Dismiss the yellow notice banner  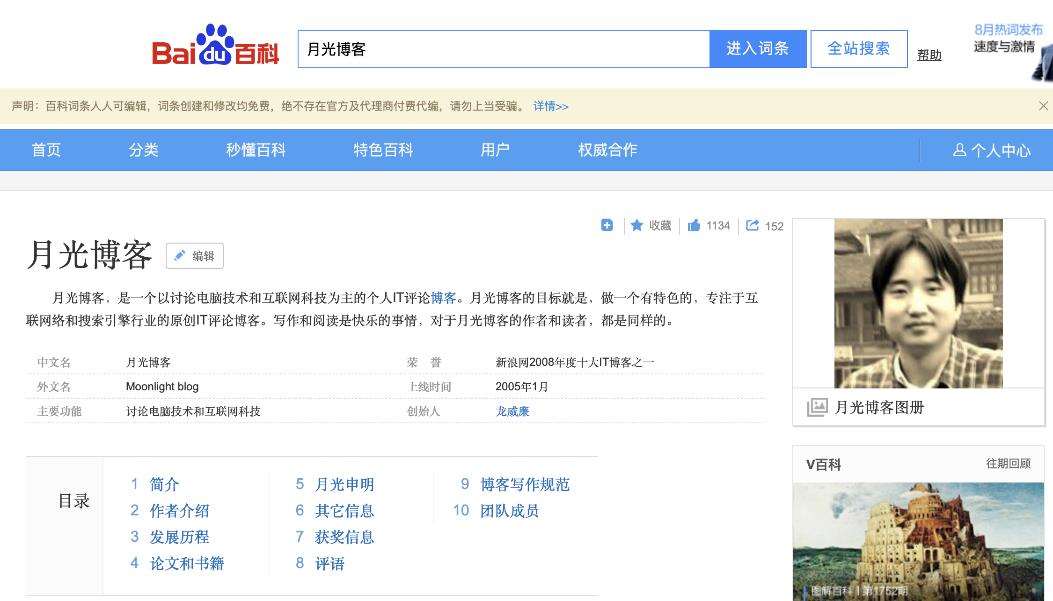(1043, 106)
